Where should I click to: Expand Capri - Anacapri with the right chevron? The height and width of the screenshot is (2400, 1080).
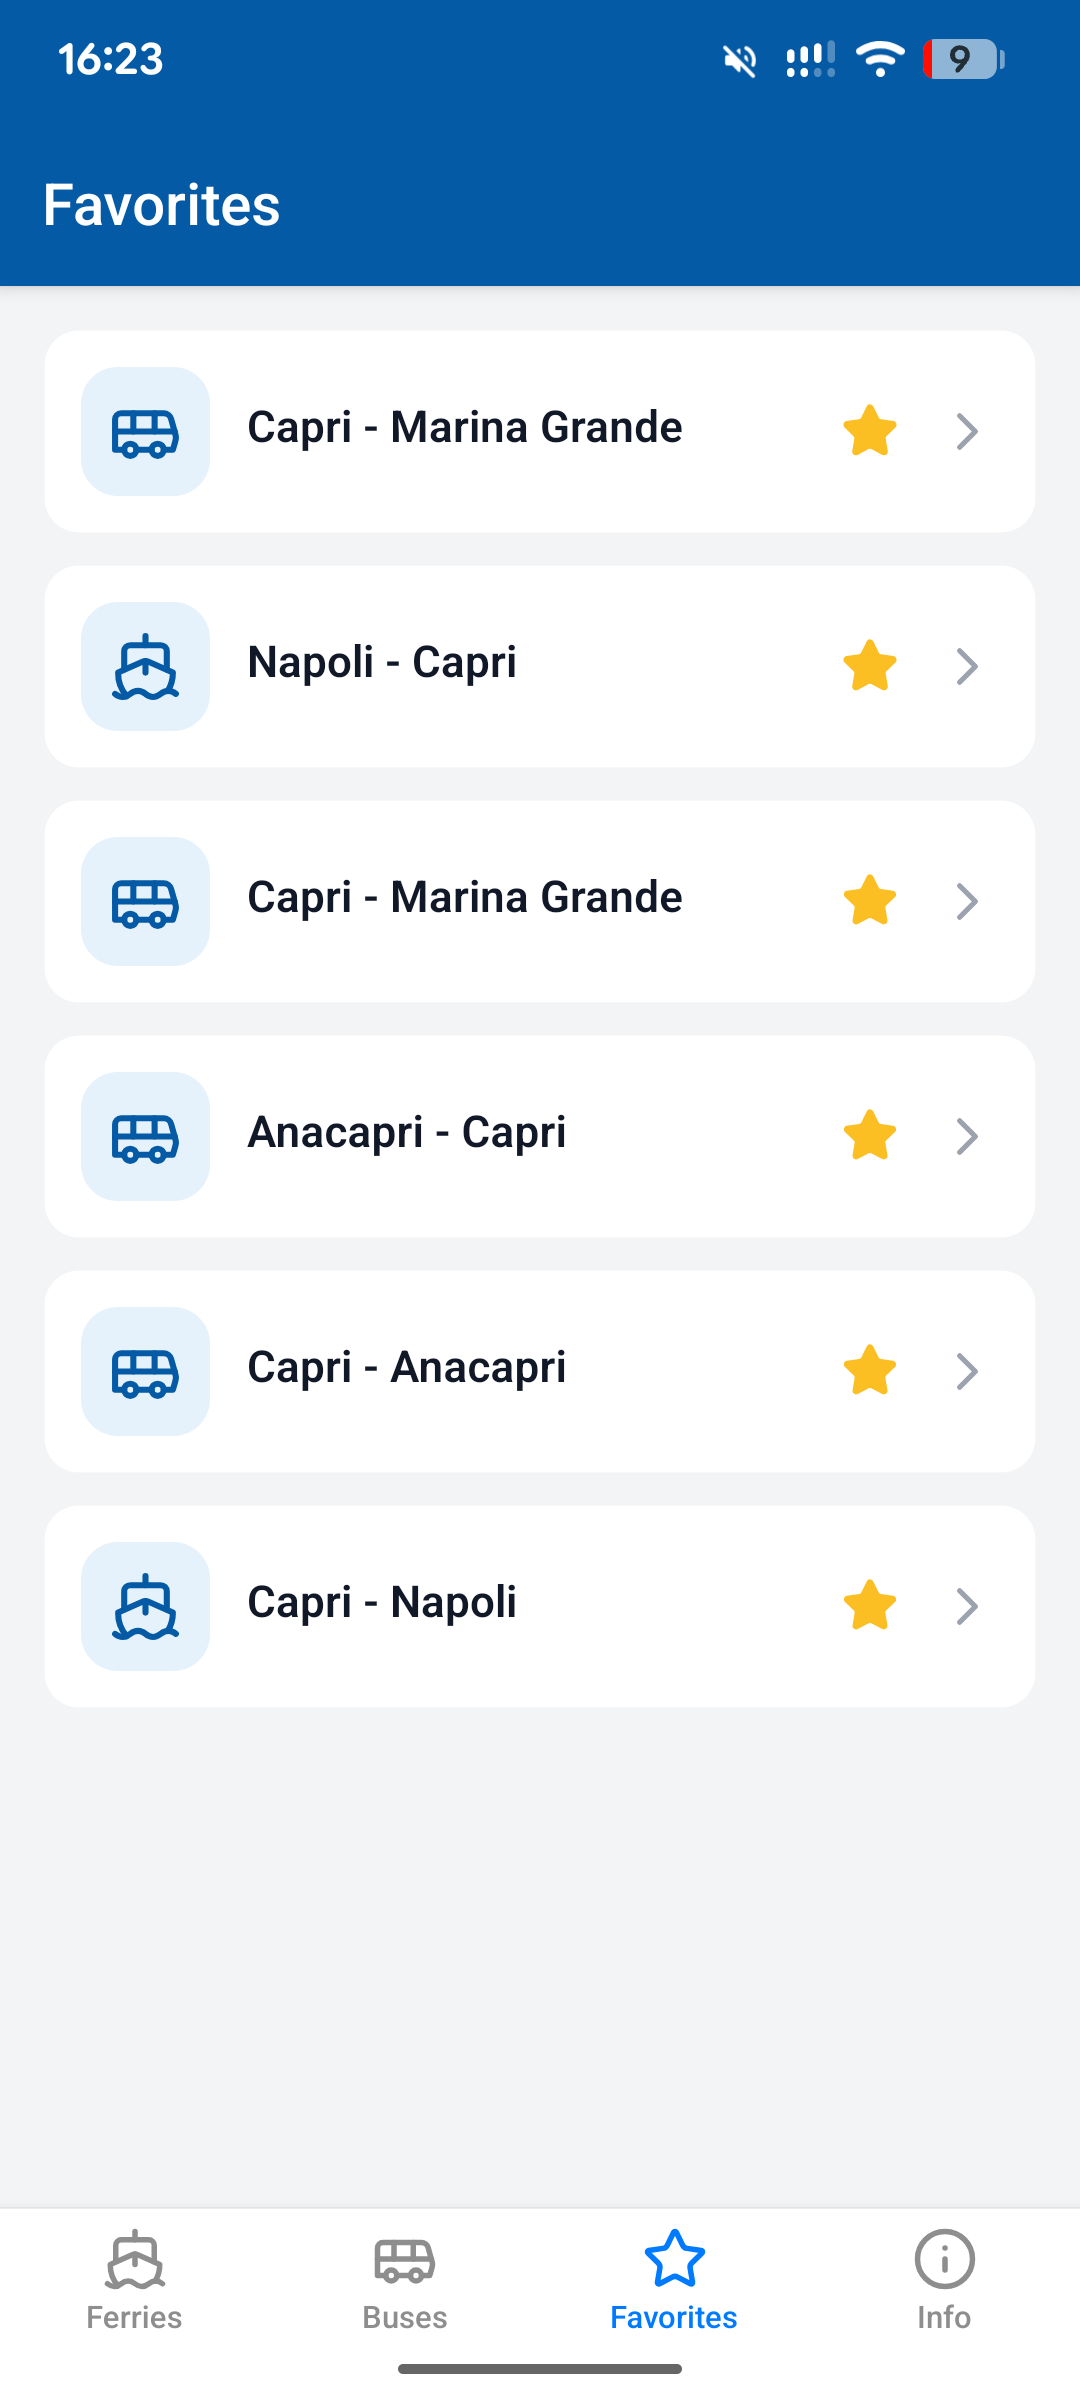967,1371
